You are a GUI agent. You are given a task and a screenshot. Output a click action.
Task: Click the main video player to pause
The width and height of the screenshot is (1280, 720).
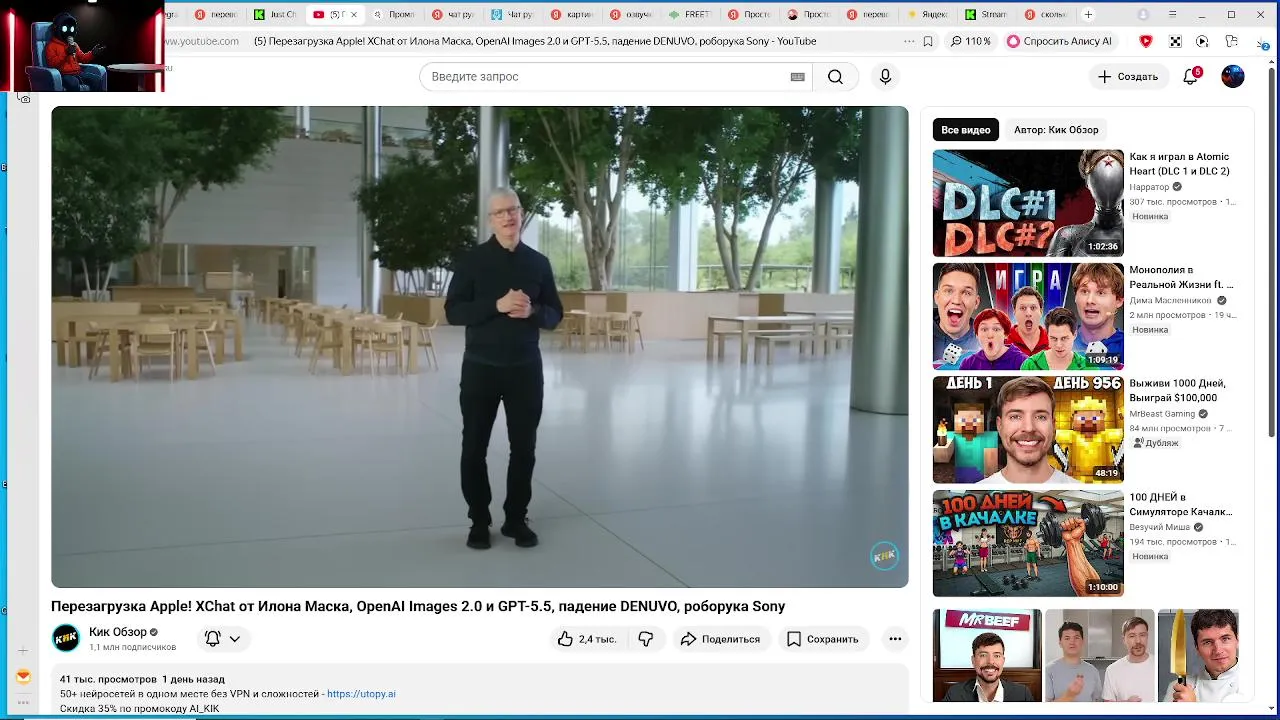pos(480,347)
